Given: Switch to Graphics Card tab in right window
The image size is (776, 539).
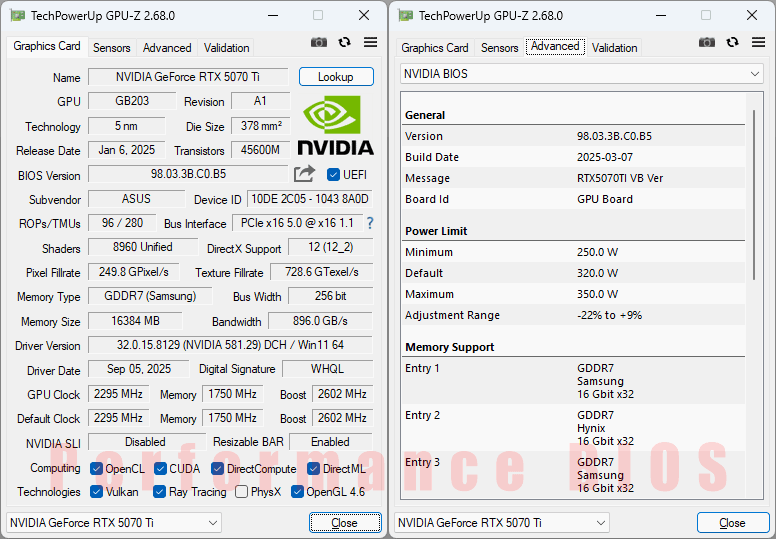Looking at the screenshot, I should [435, 48].
